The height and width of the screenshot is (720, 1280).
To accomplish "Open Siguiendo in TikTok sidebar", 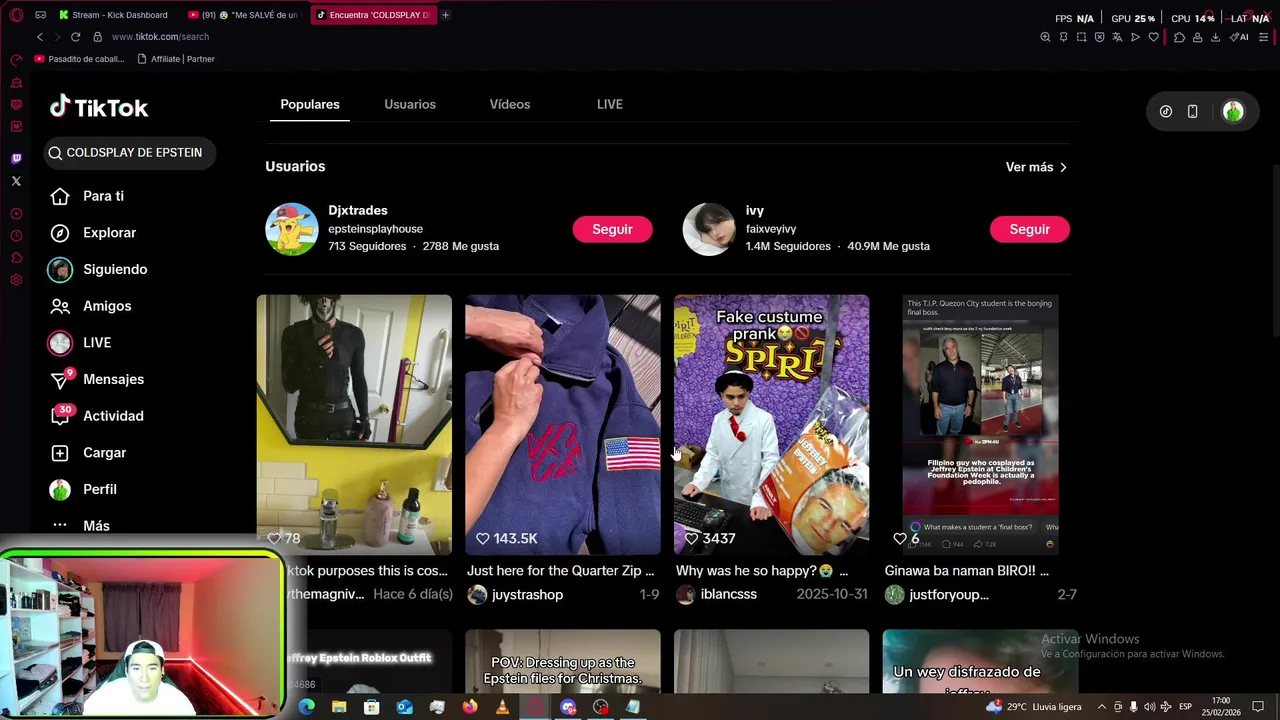I will pyautogui.click(x=98, y=269).
